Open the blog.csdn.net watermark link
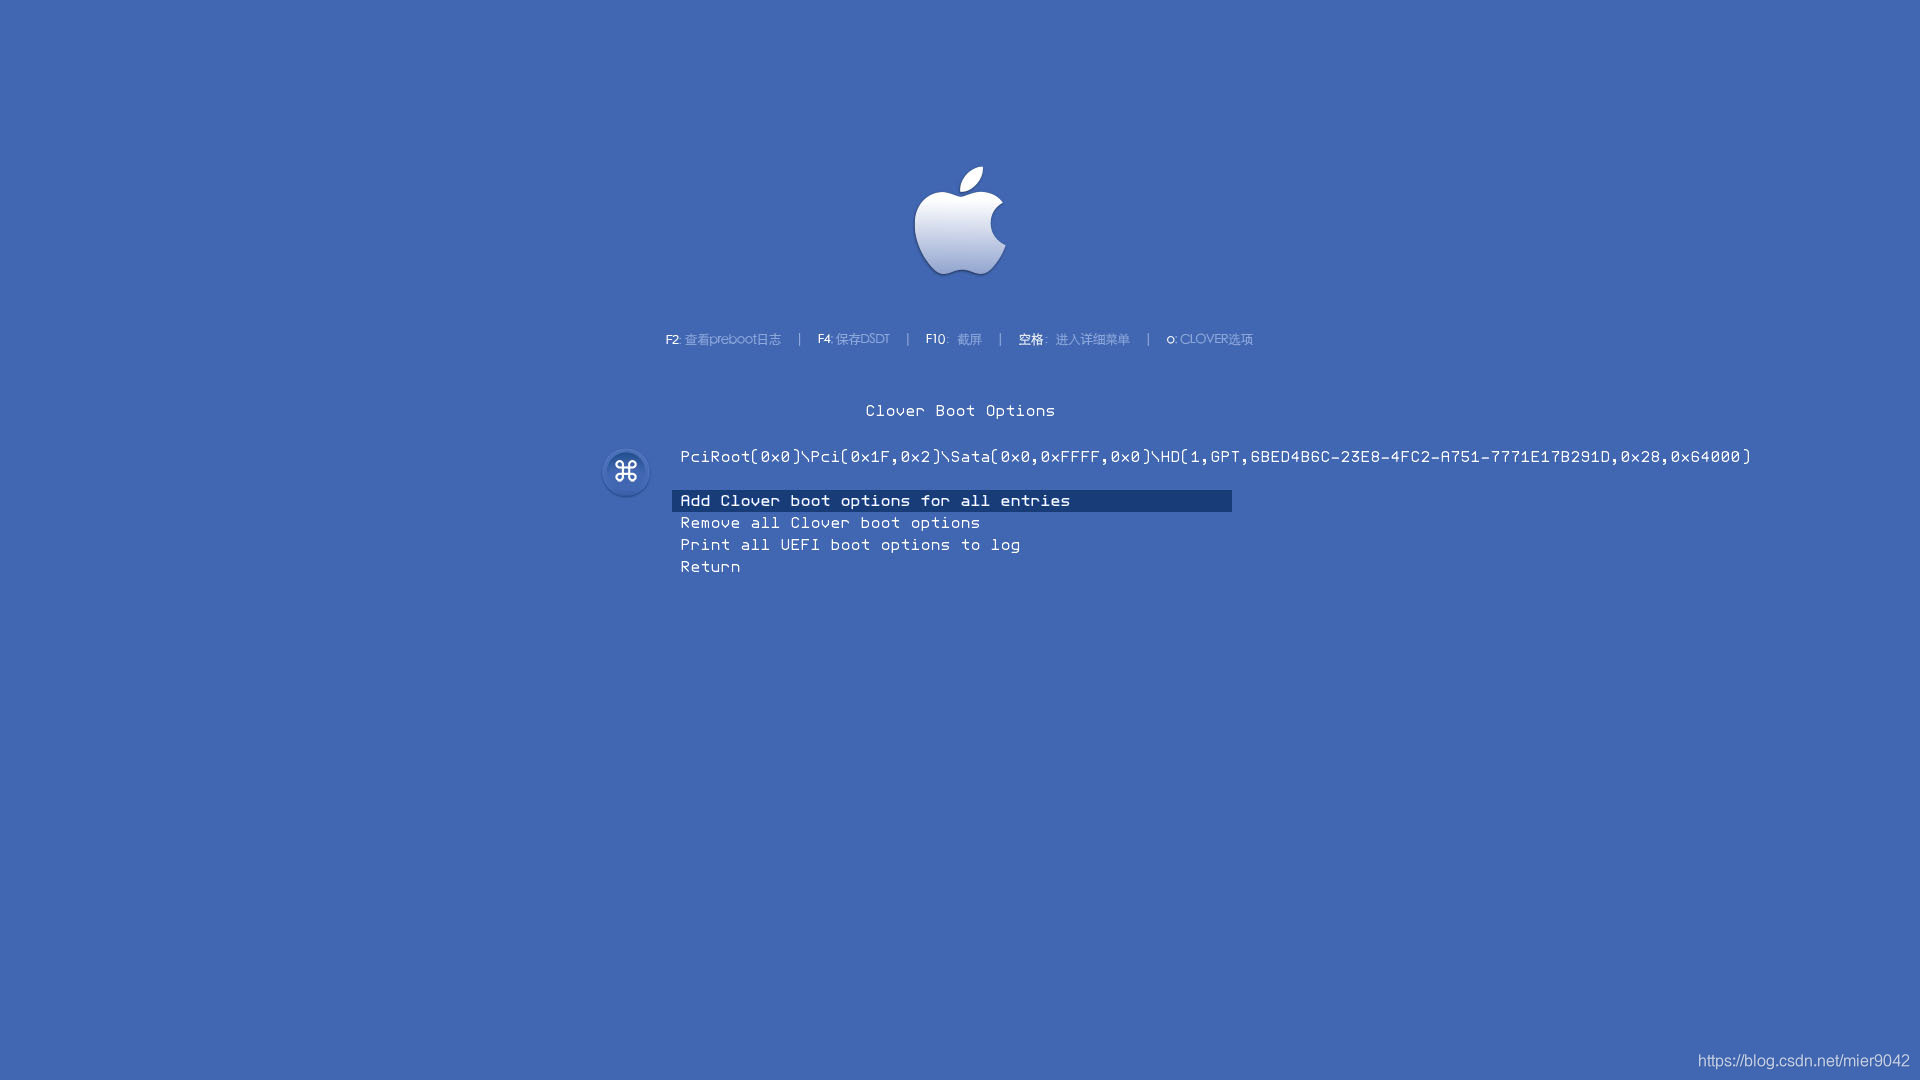1920x1080 pixels. click(1803, 1061)
